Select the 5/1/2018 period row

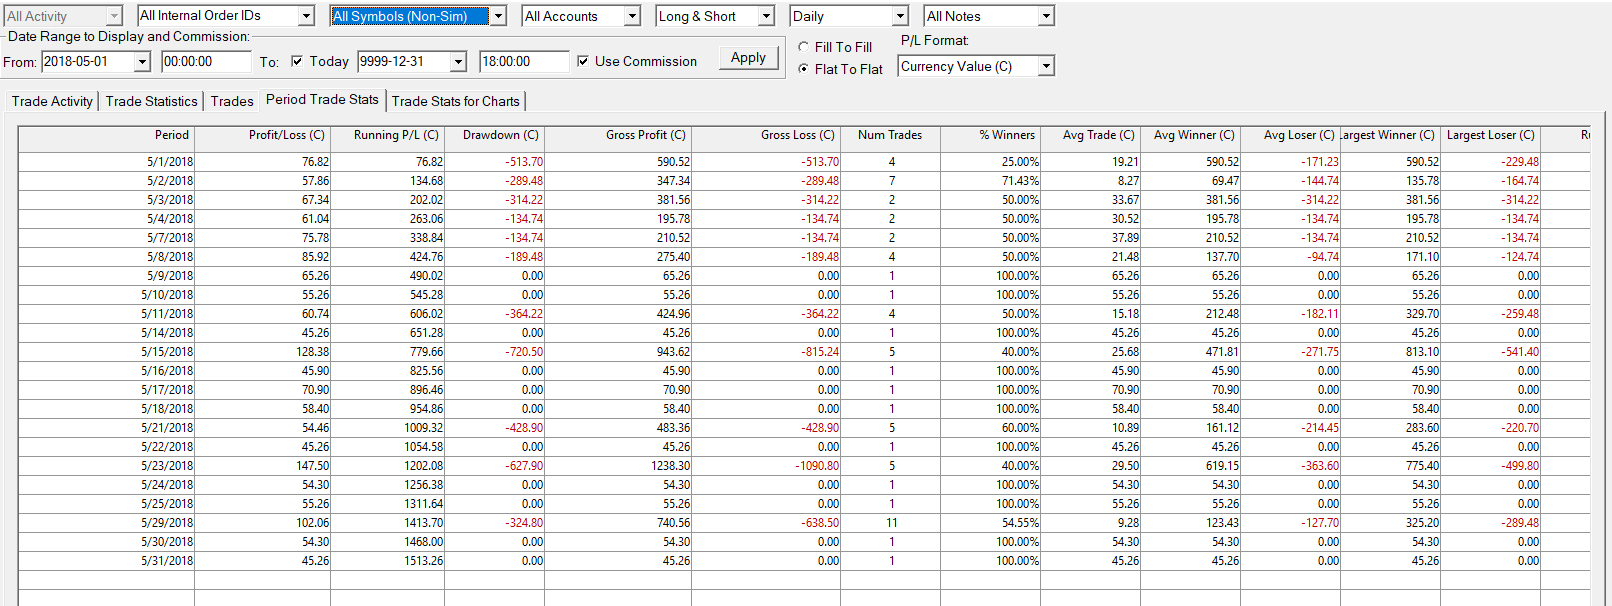point(804,162)
